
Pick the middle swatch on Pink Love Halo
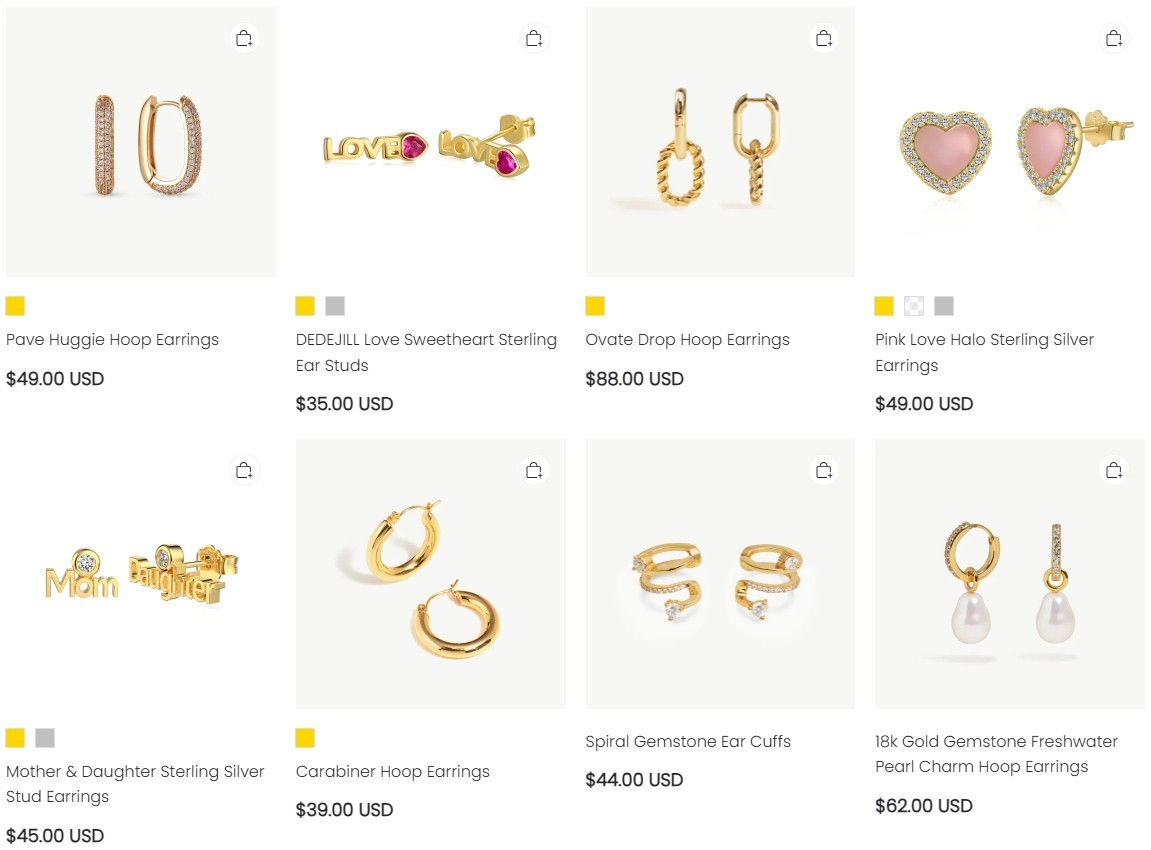click(913, 306)
